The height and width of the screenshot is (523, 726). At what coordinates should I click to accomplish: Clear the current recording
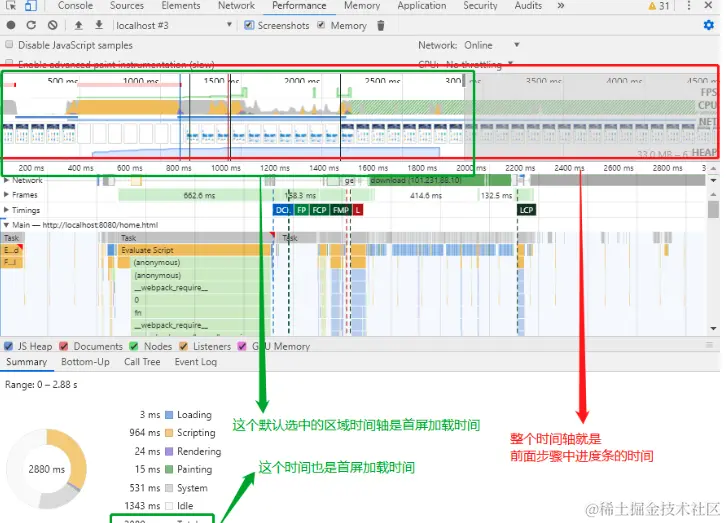pyautogui.click(x=53, y=25)
